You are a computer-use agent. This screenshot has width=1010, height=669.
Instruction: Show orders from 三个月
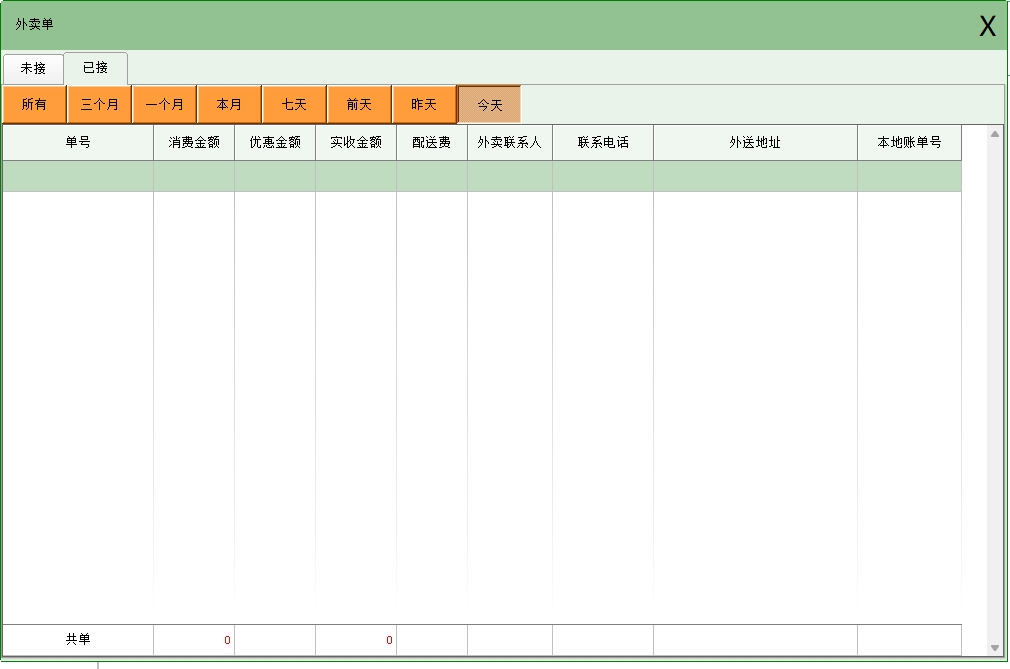(99, 104)
